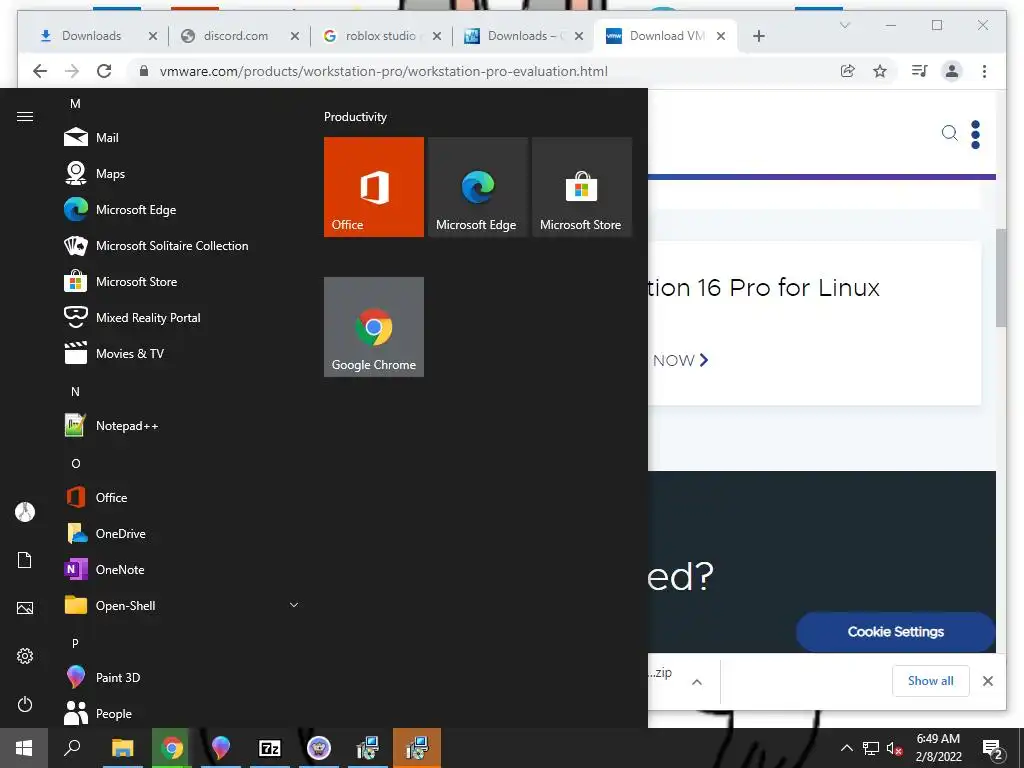Click Show all downloads
1024x768 pixels.
(x=930, y=681)
